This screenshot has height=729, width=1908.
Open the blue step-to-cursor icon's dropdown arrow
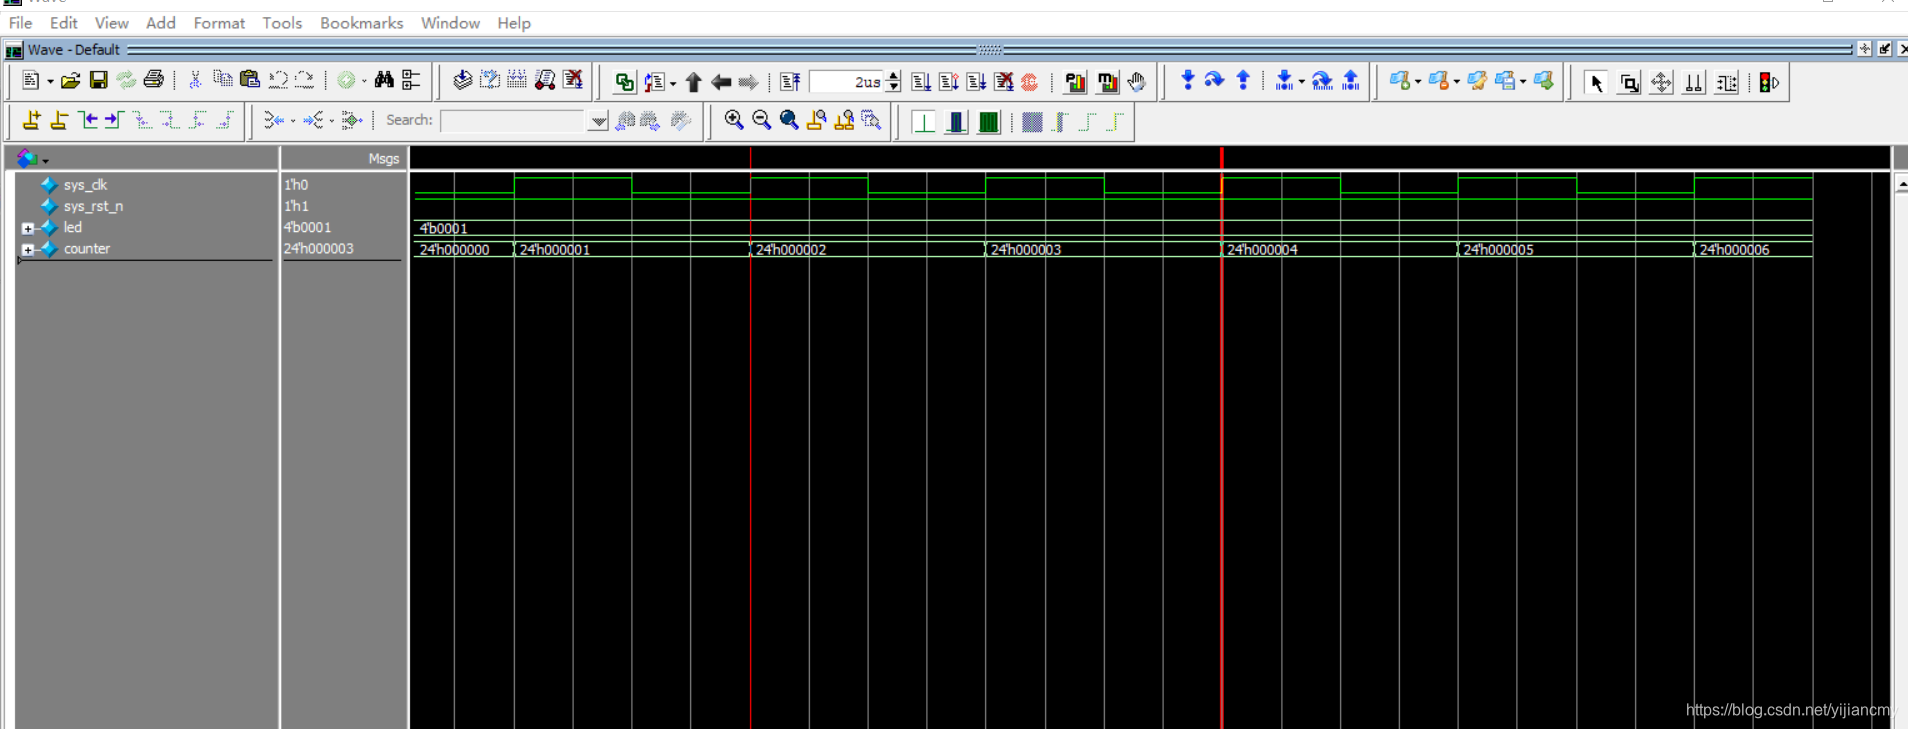click(1301, 82)
